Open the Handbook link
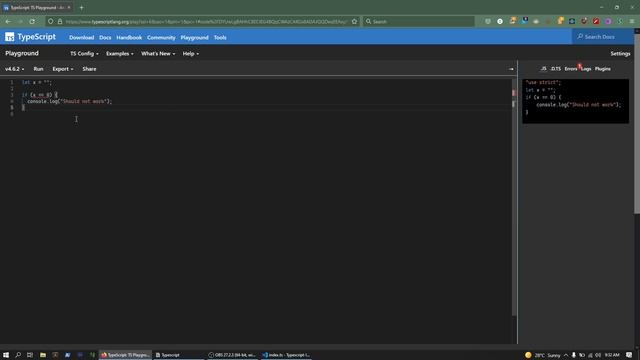This screenshot has width=640, height=360. tap(129, 38)
